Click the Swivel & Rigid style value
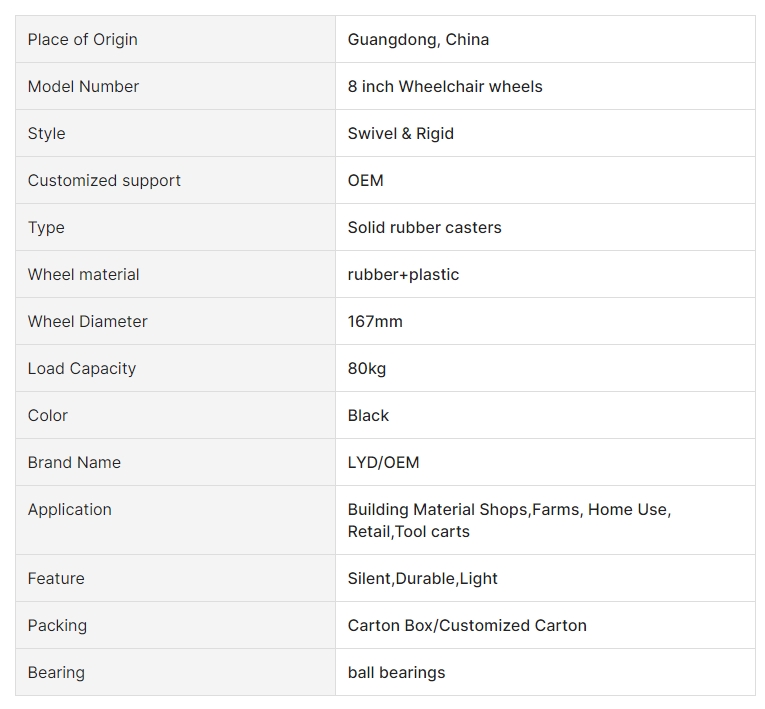The image size is (765, 709). click(x=401, y=133)
